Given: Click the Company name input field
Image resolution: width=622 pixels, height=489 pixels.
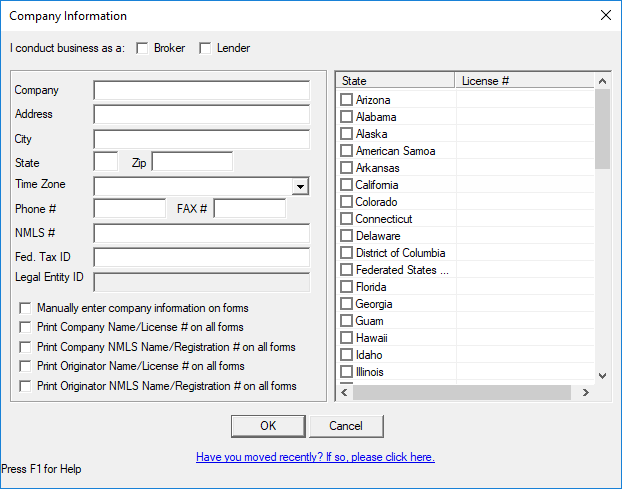Looking at the screenshot, I should click(202, 90).
